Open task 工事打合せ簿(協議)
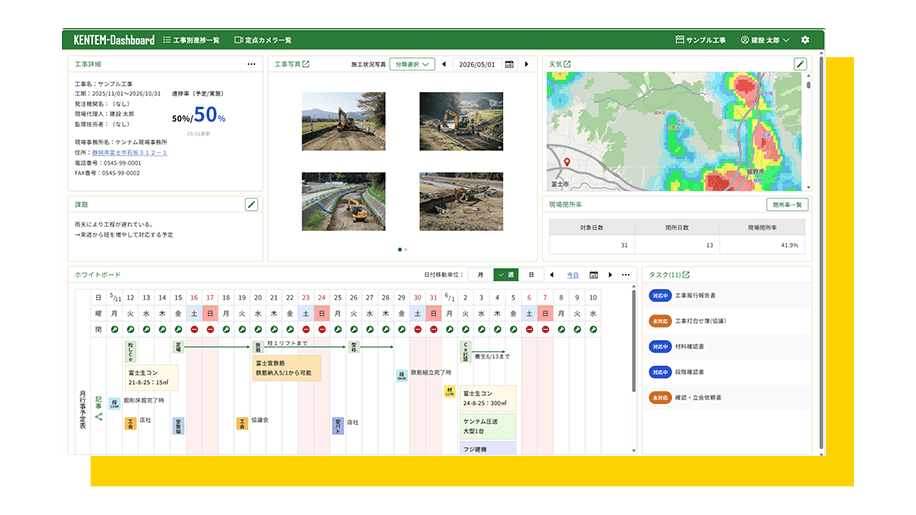The height and width of the screenshot is (515, 916). (700, 321)
